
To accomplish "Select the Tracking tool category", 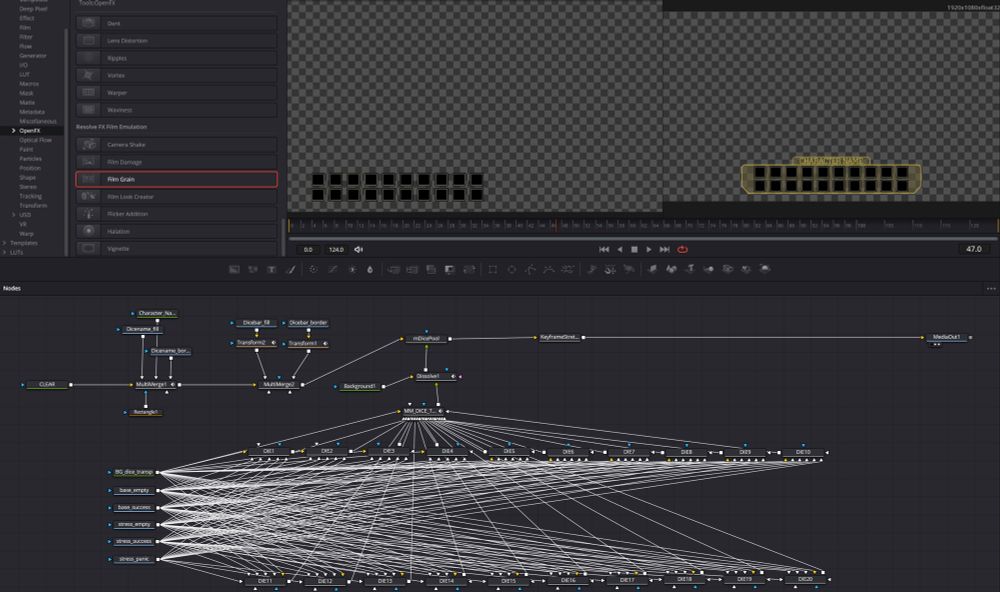I will tap(30, 196).
